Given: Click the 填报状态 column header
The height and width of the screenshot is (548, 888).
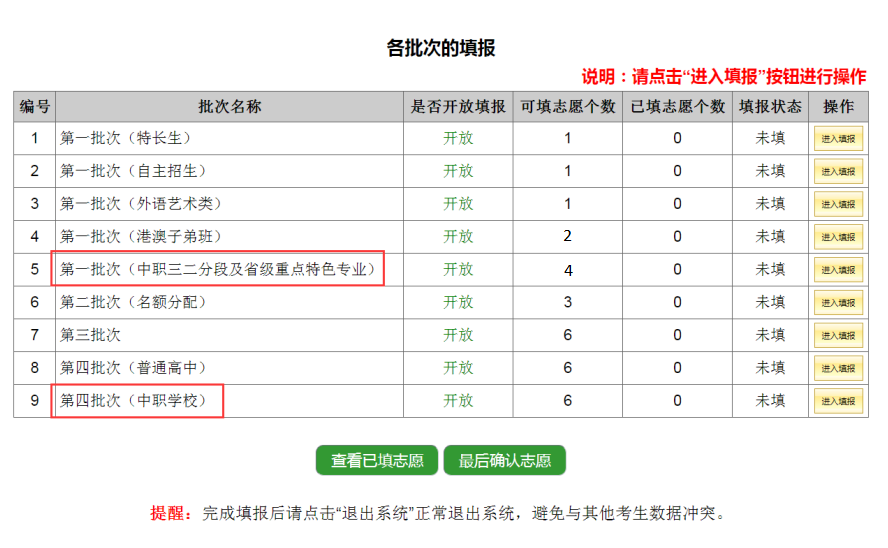Looking at the screenshot, I should coord(771,106).
